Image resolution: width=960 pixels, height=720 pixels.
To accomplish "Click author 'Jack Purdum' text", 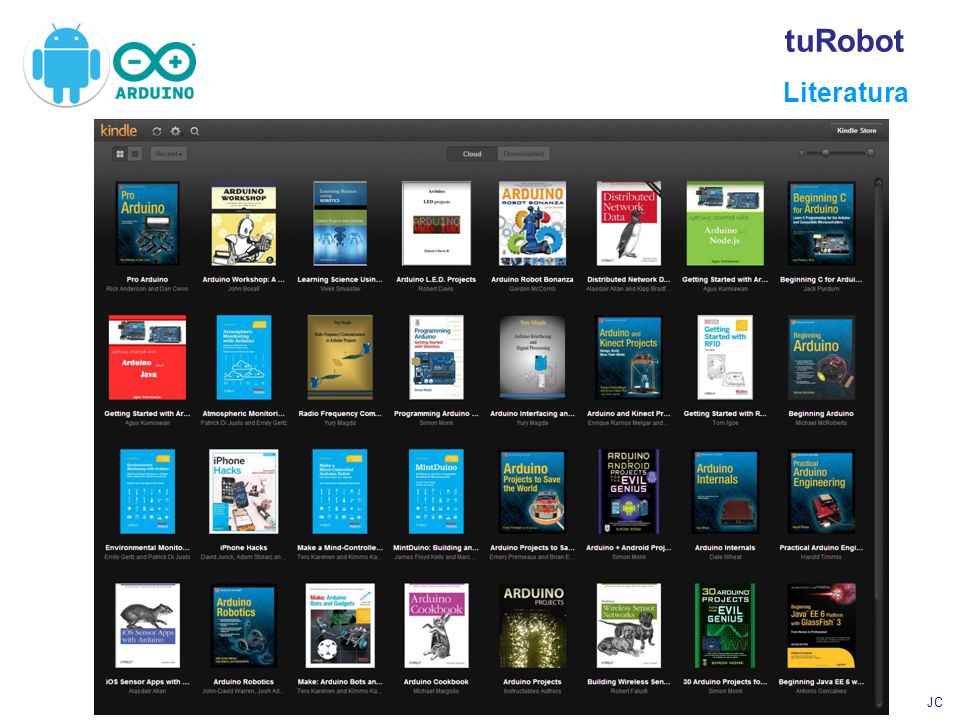I will click(x=821, y=289).
